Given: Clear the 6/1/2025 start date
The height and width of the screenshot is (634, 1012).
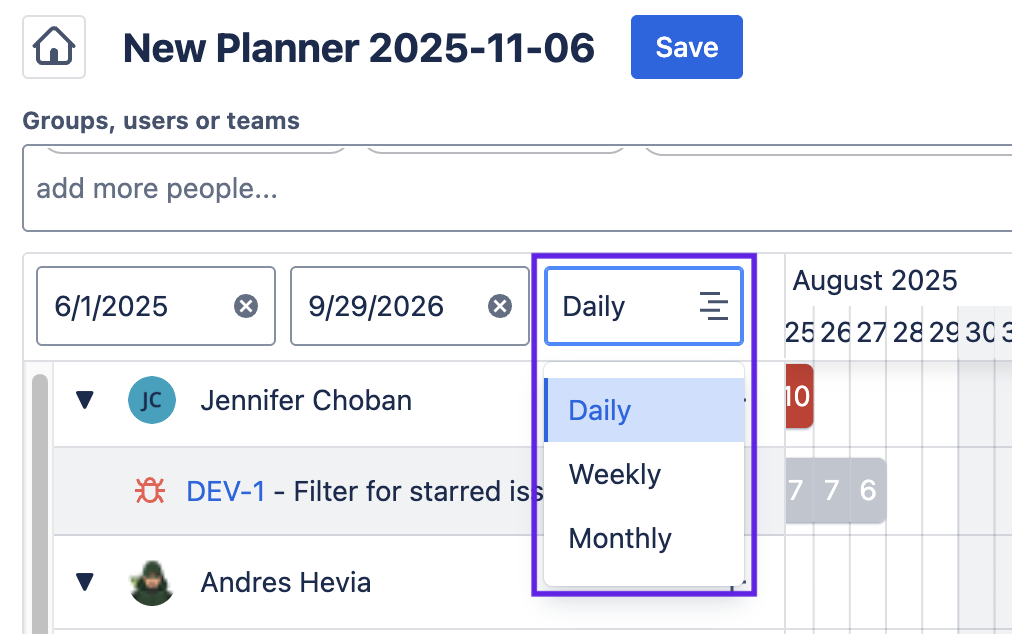Looking at the screenshot, I should (246, 306).
